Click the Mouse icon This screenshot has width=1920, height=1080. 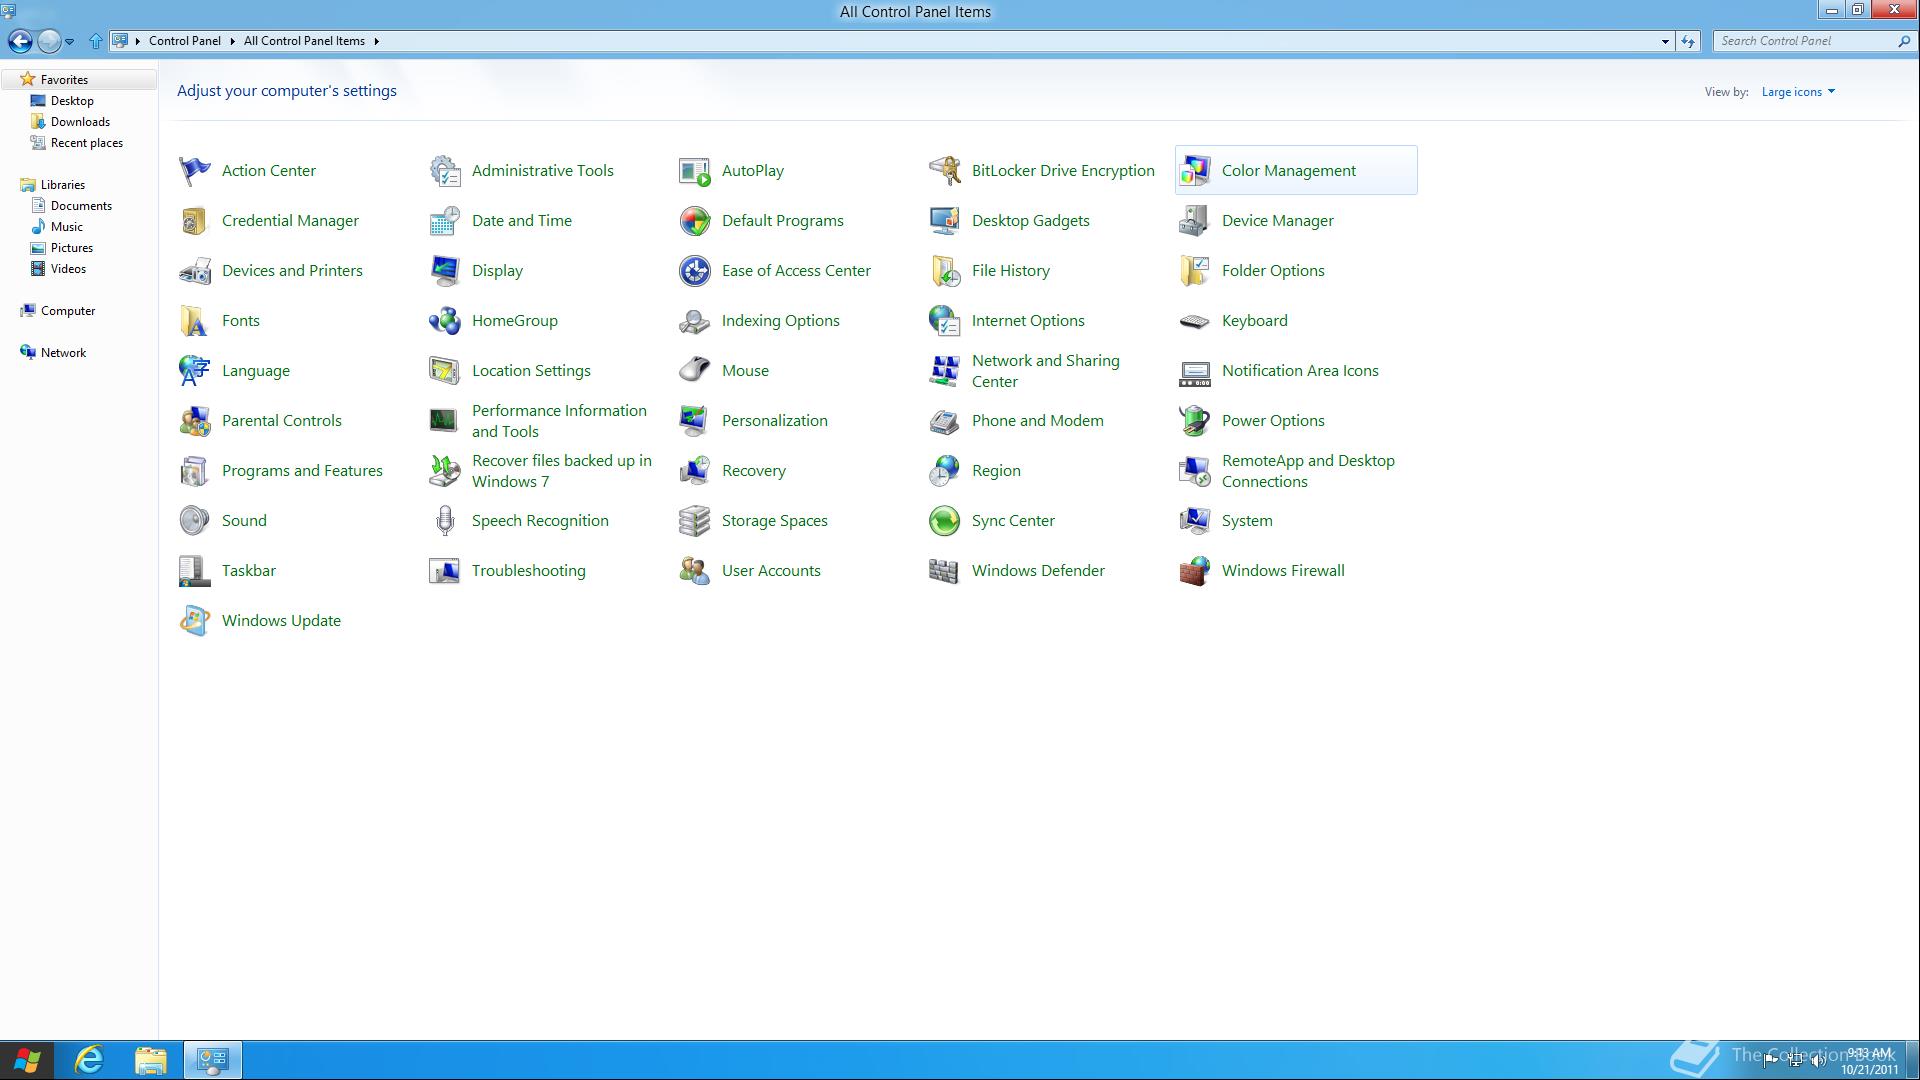694,371
